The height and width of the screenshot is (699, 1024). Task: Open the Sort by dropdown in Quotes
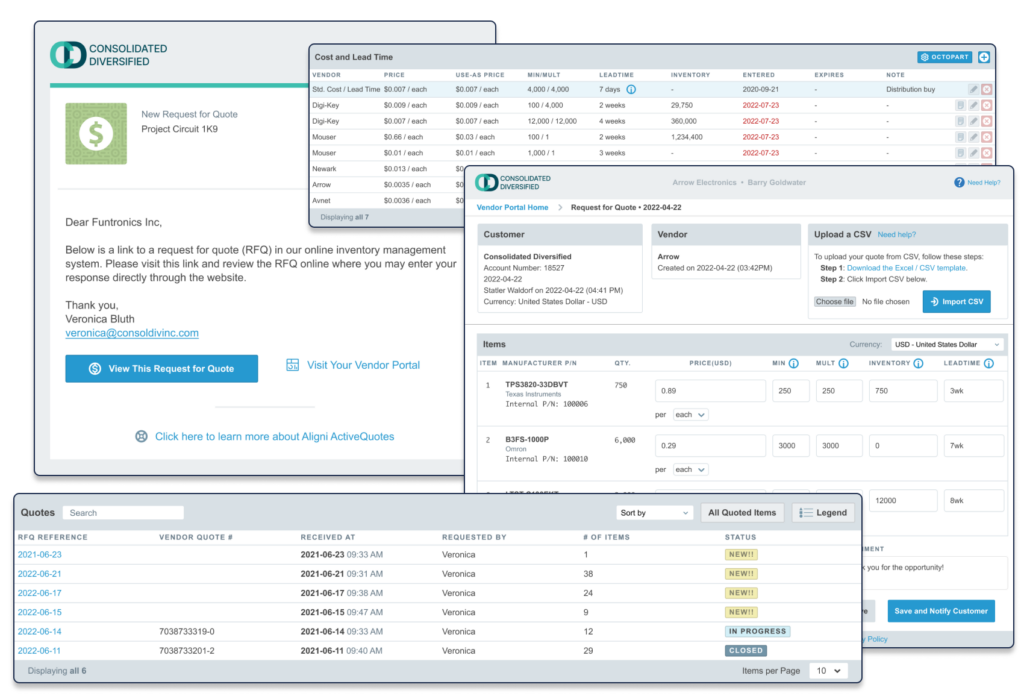click(654, 513)
